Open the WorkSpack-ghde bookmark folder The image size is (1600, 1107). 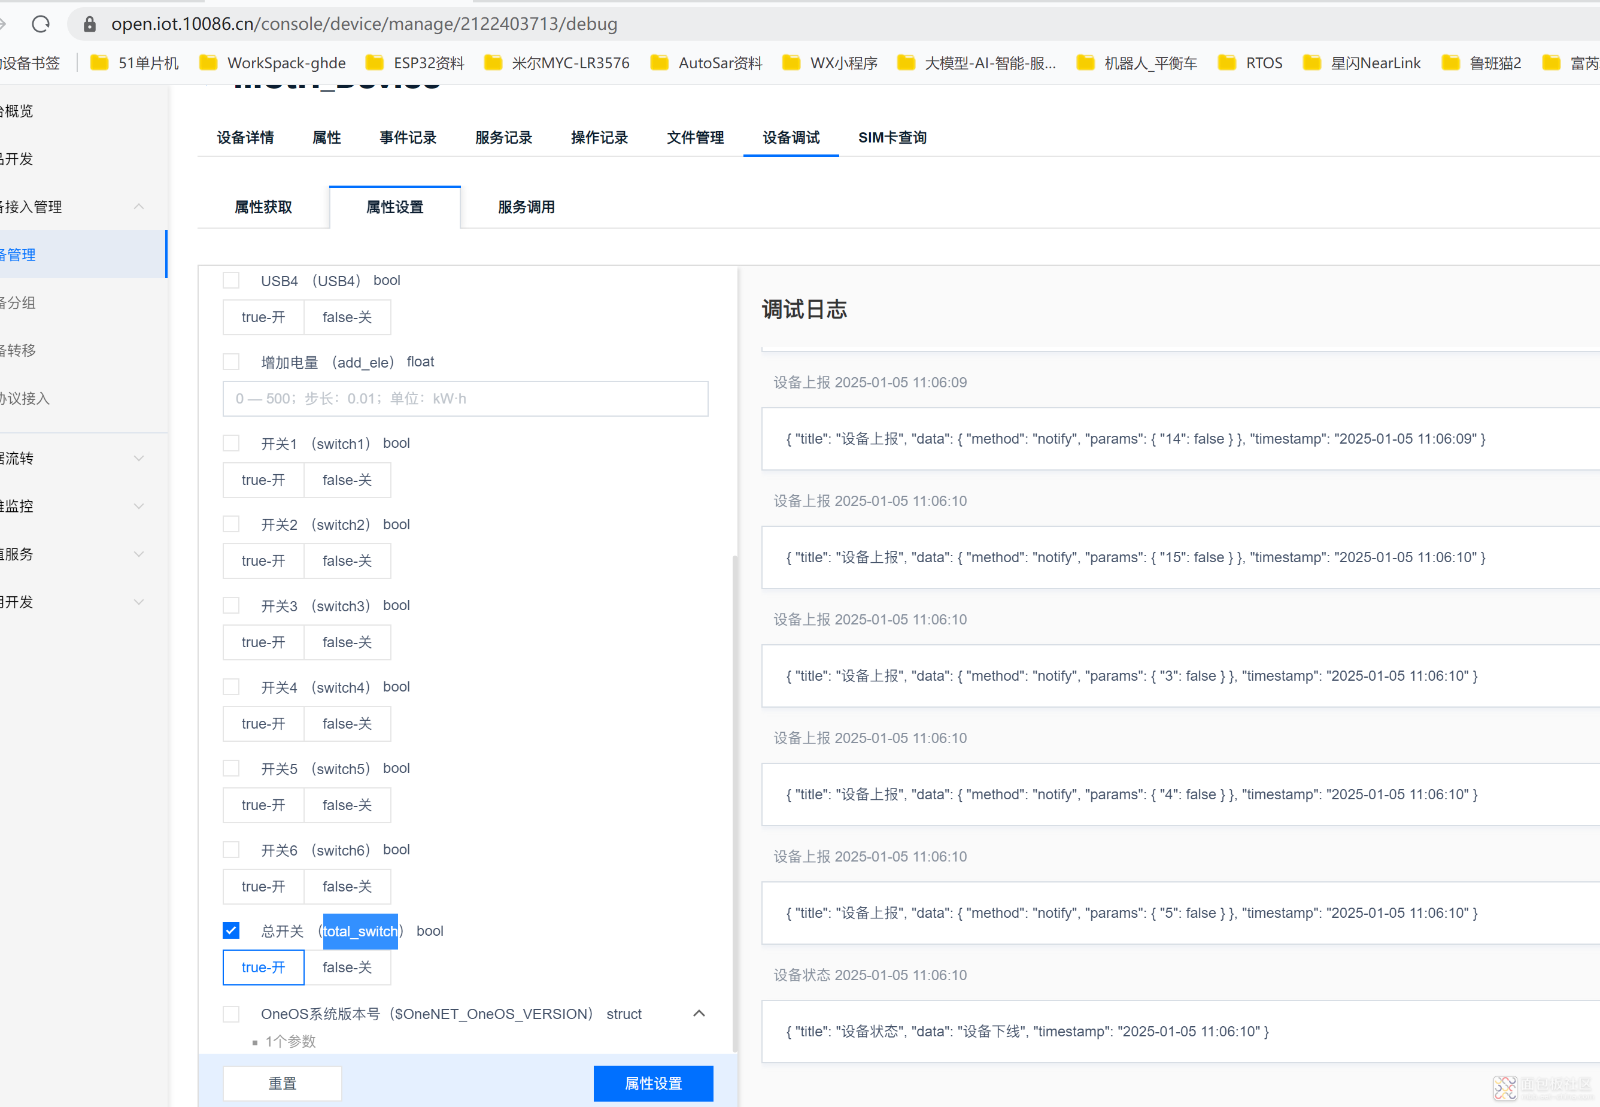tap(273, 63)
